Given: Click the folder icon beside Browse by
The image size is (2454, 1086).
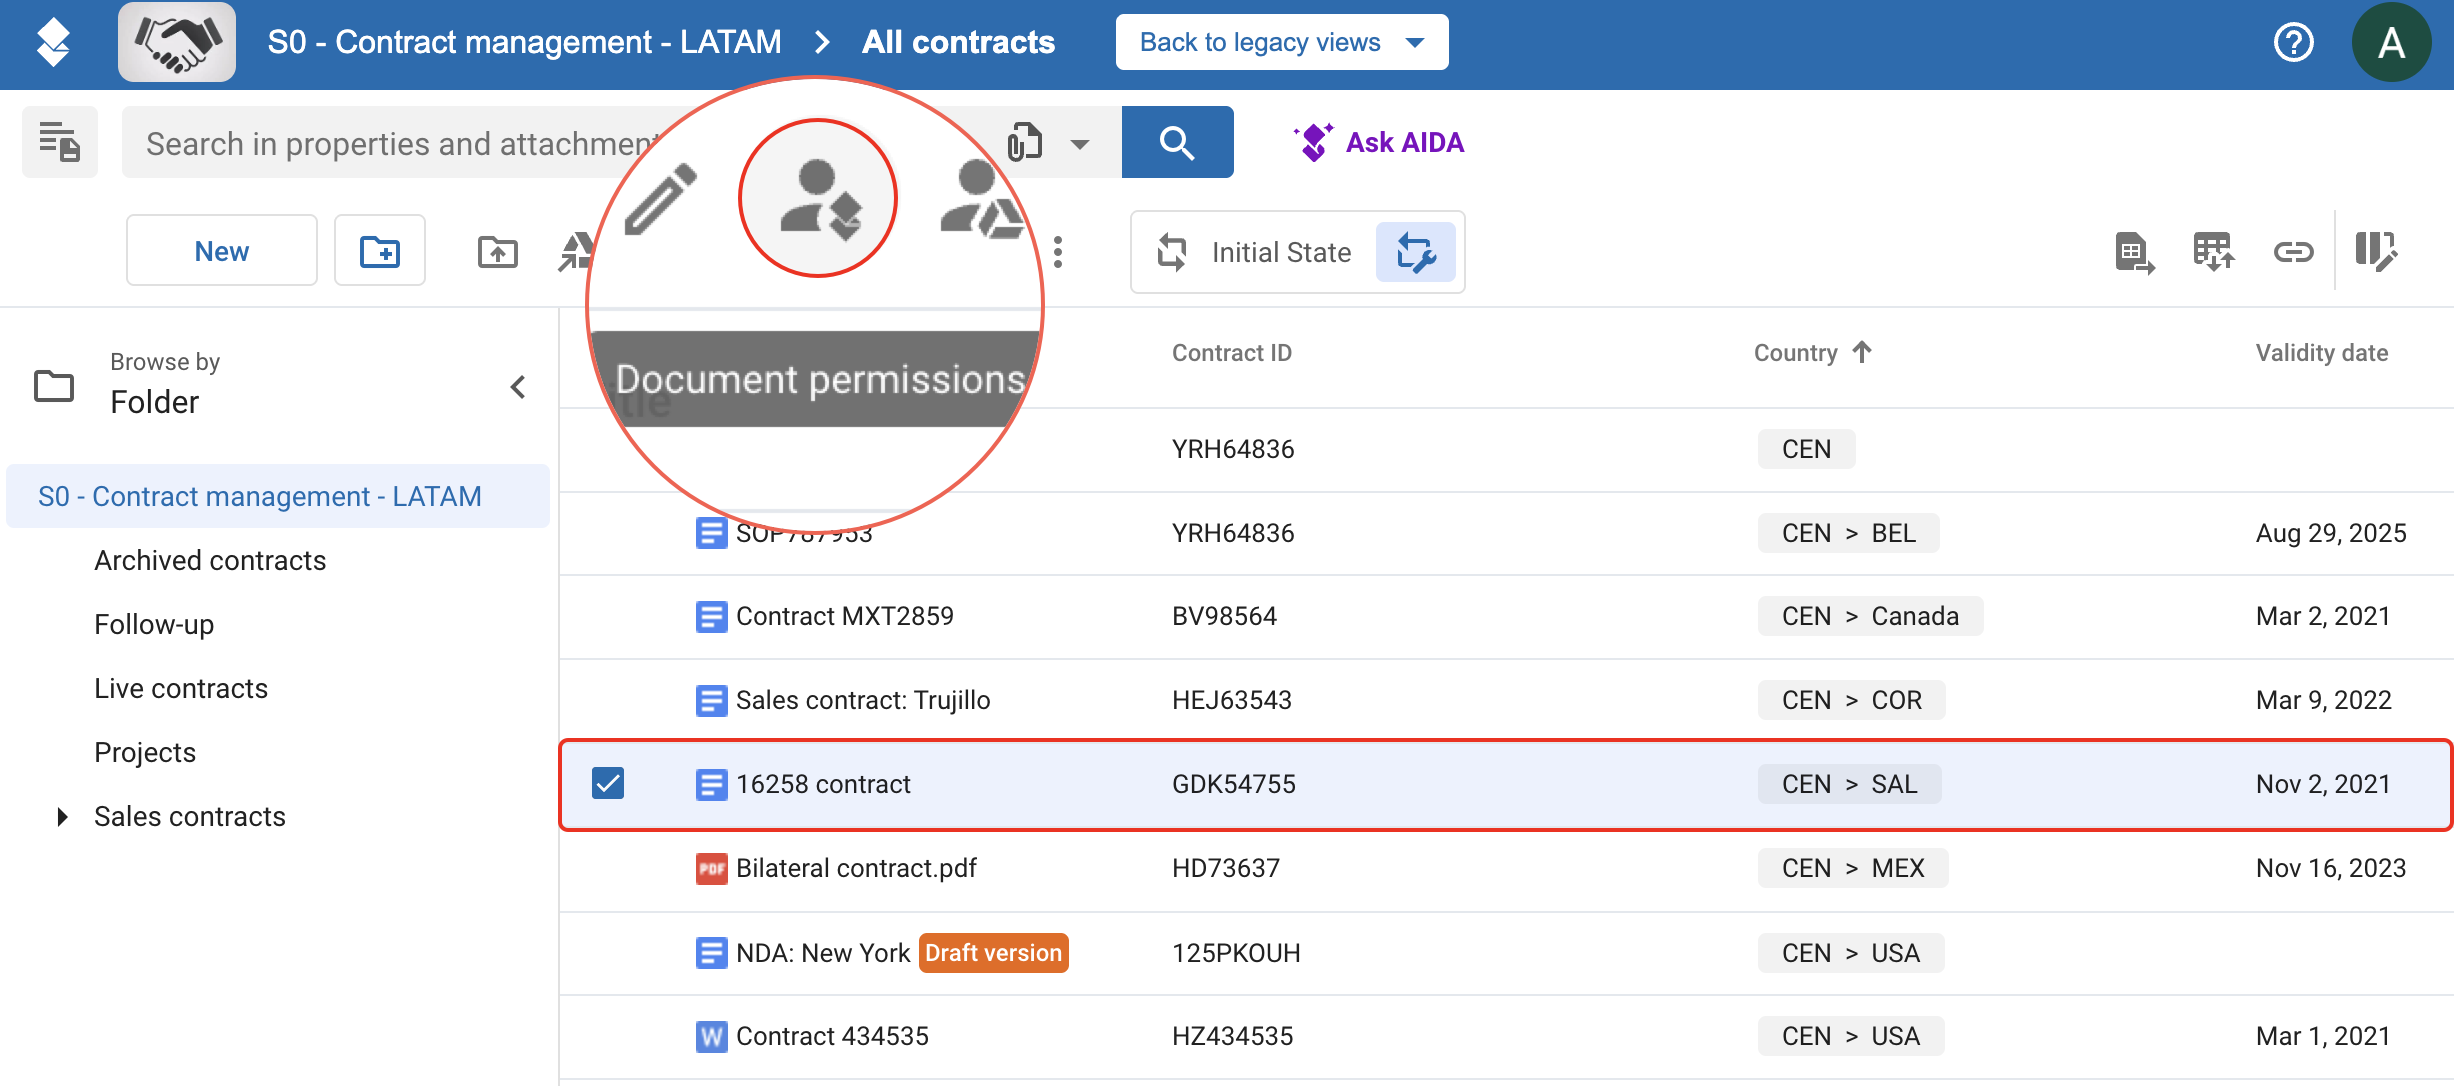Looking at the screenshot, I should (54, 386).
